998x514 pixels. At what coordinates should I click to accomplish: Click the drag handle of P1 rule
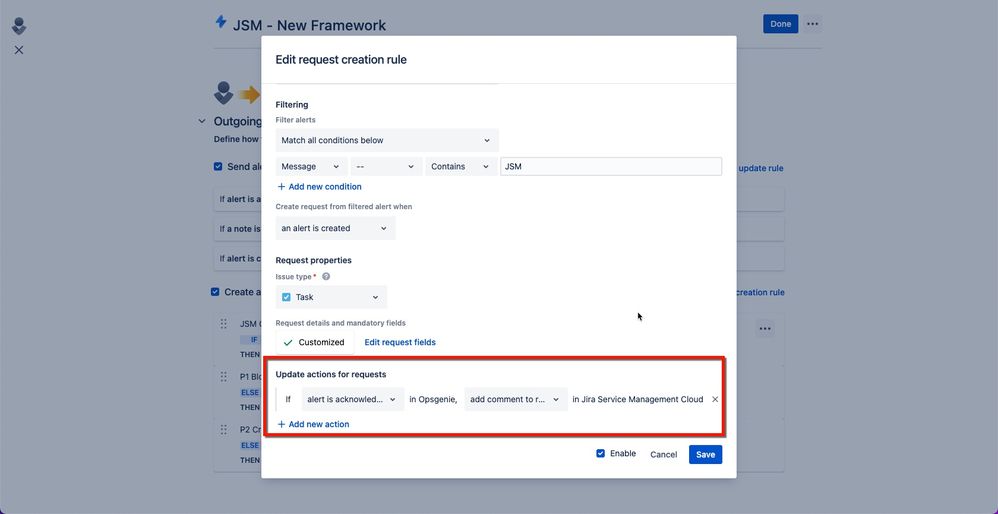tap(223, 377)
